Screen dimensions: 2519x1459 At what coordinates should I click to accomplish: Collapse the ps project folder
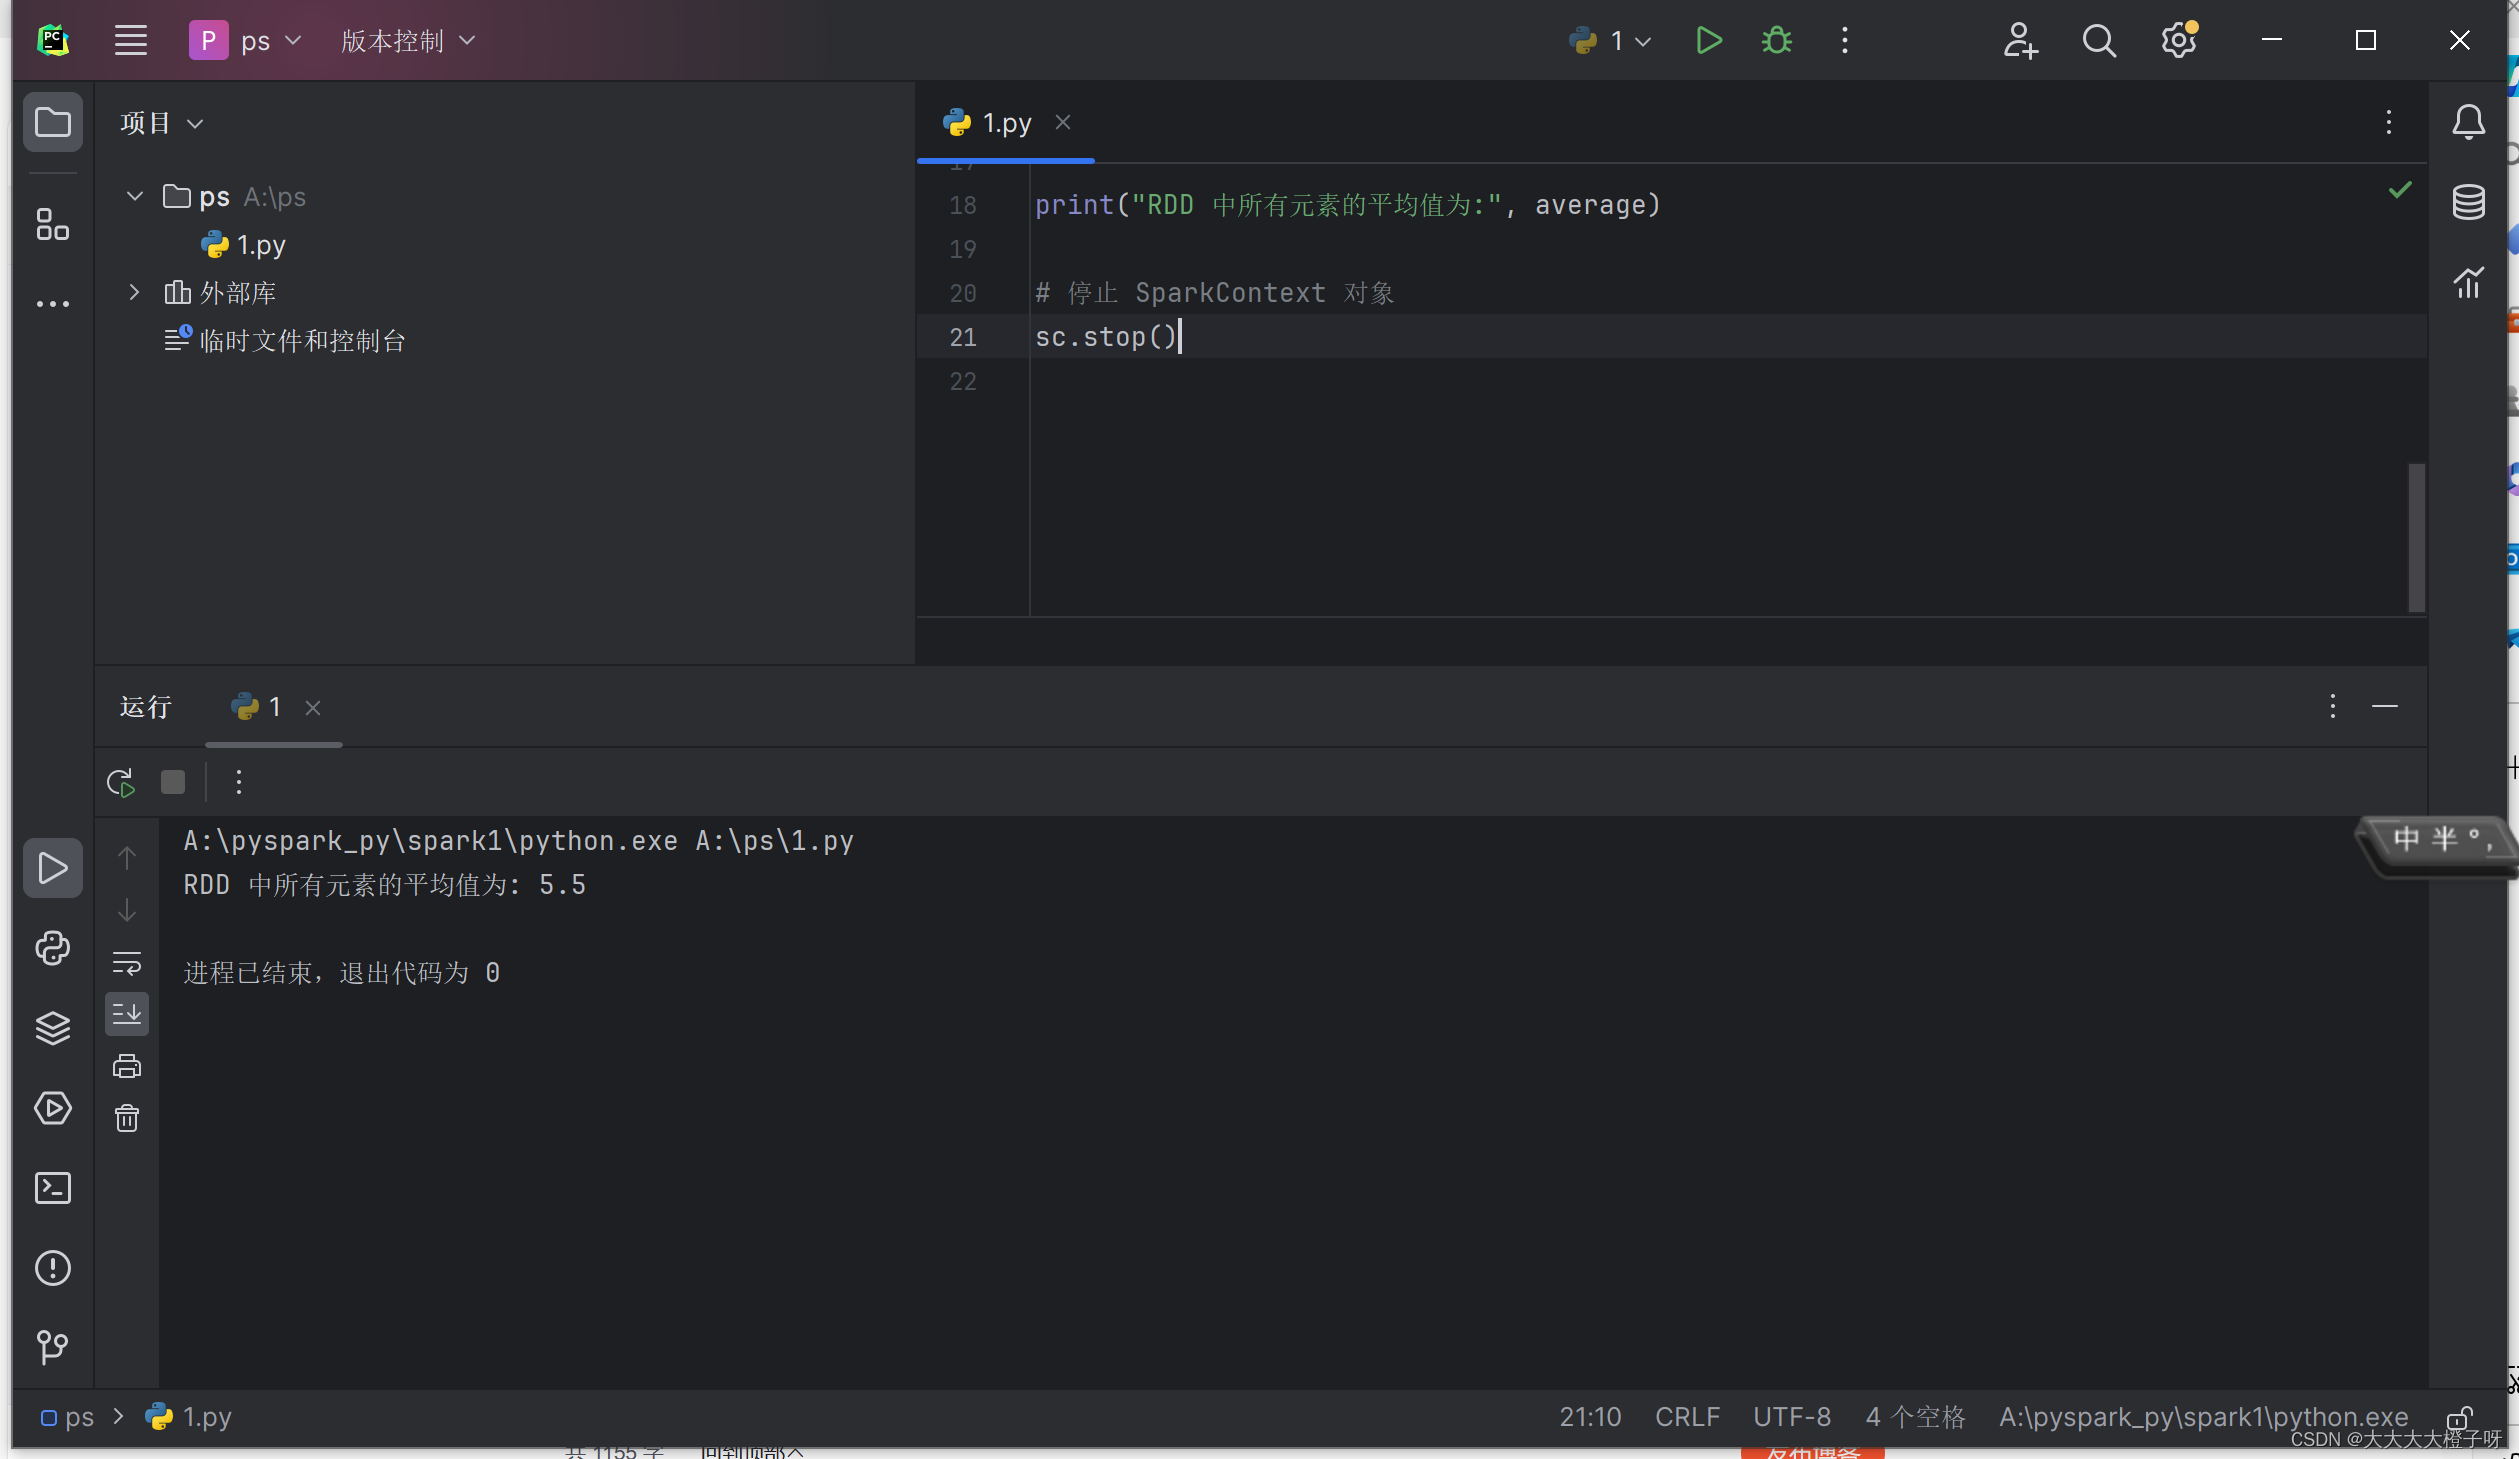135,196
